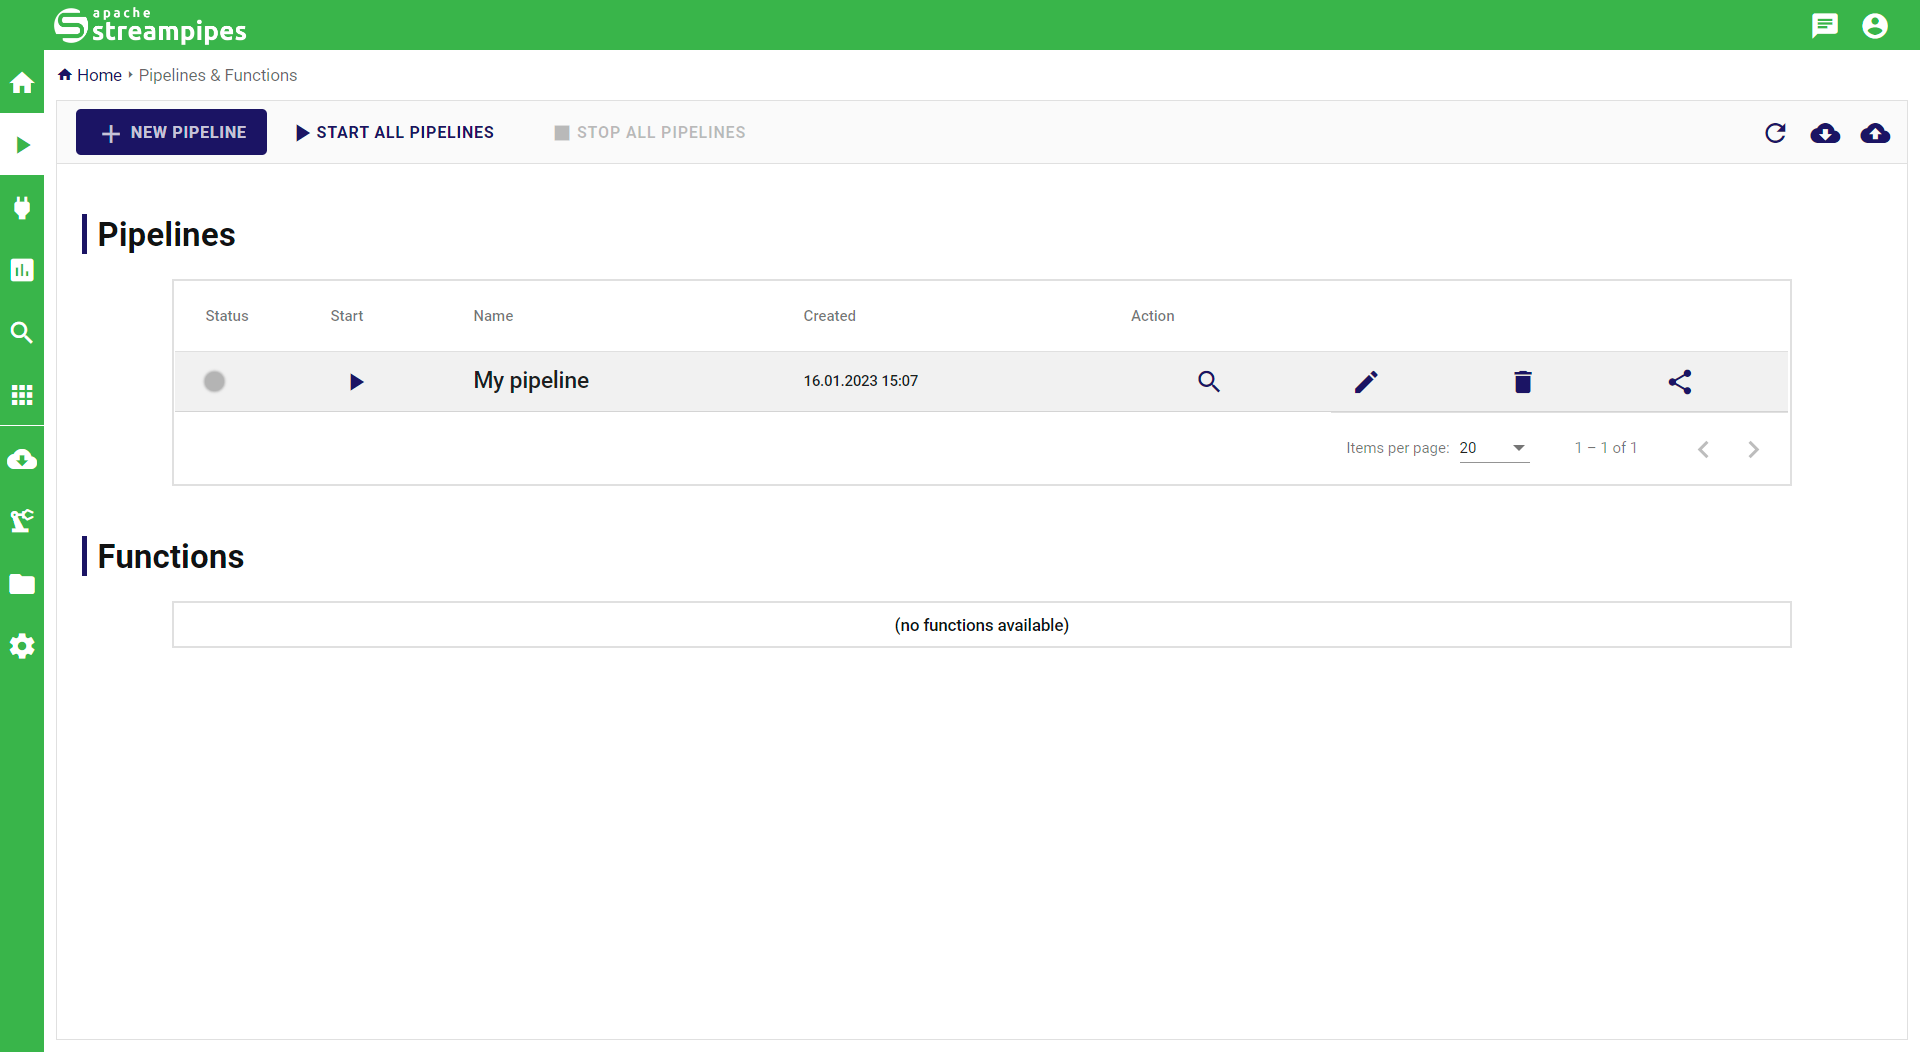Open the Data Explorer search icon in sidebar

[22, 333]
